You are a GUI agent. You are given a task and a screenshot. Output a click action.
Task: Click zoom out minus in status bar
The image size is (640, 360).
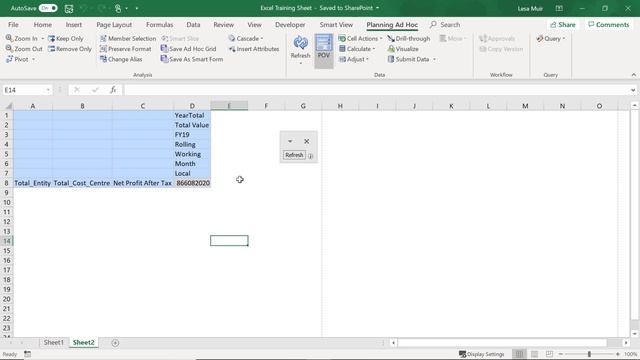[x=561, y=354]
